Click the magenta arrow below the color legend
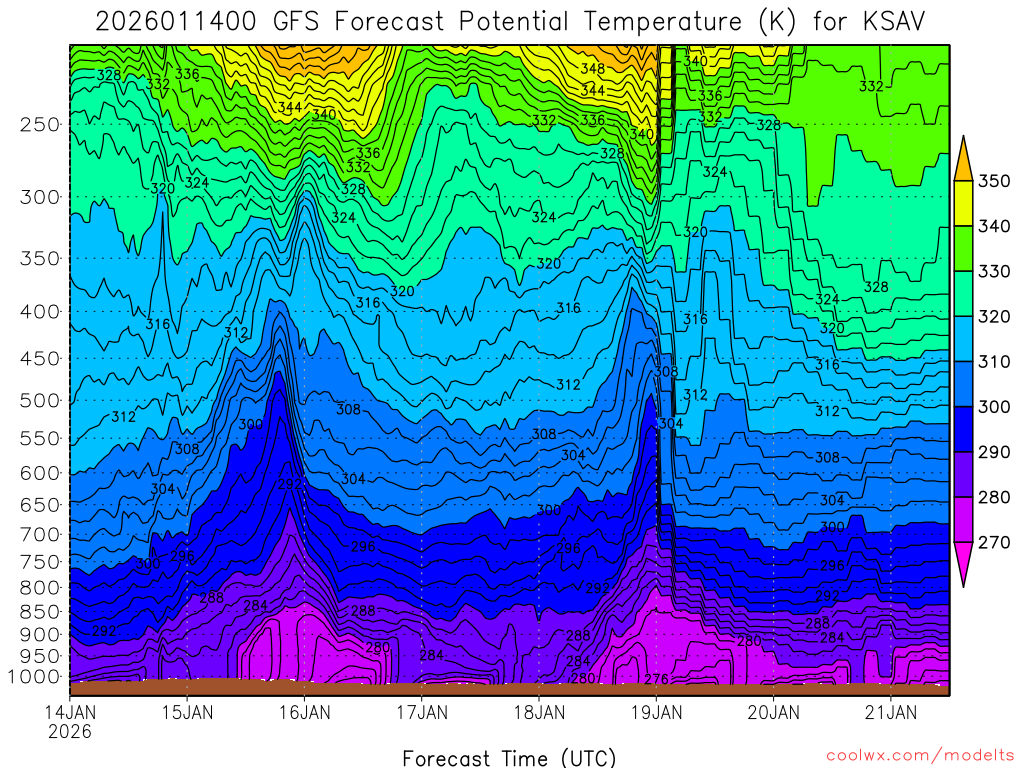Viewport: 1024px width, 768px height. [963, 563]
